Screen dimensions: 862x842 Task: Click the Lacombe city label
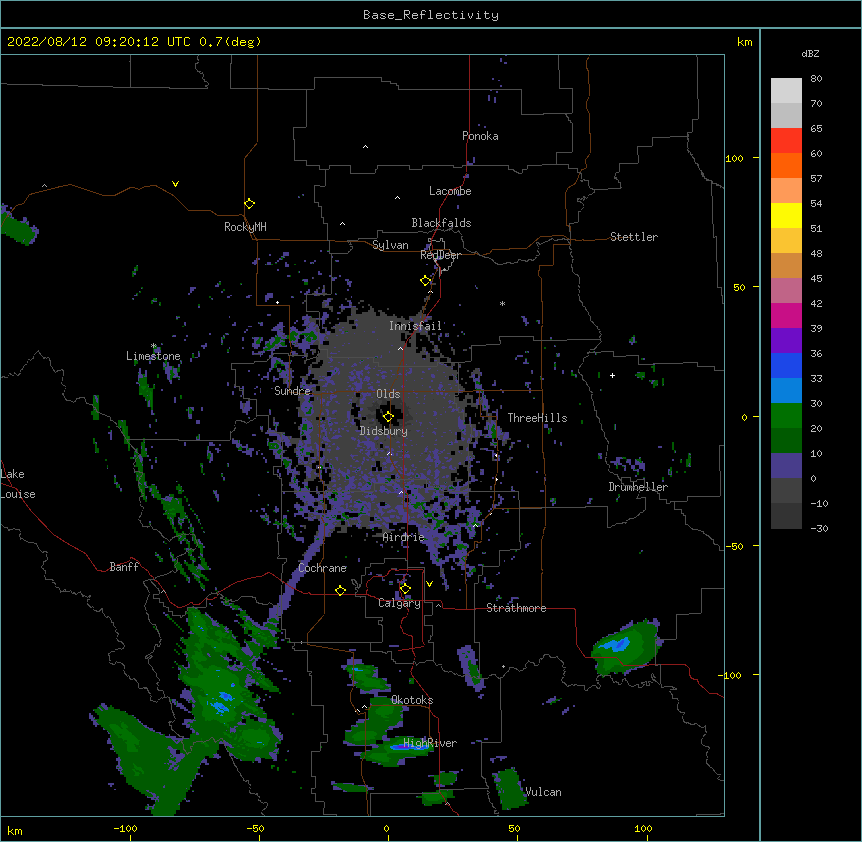[x=450, y=191]
